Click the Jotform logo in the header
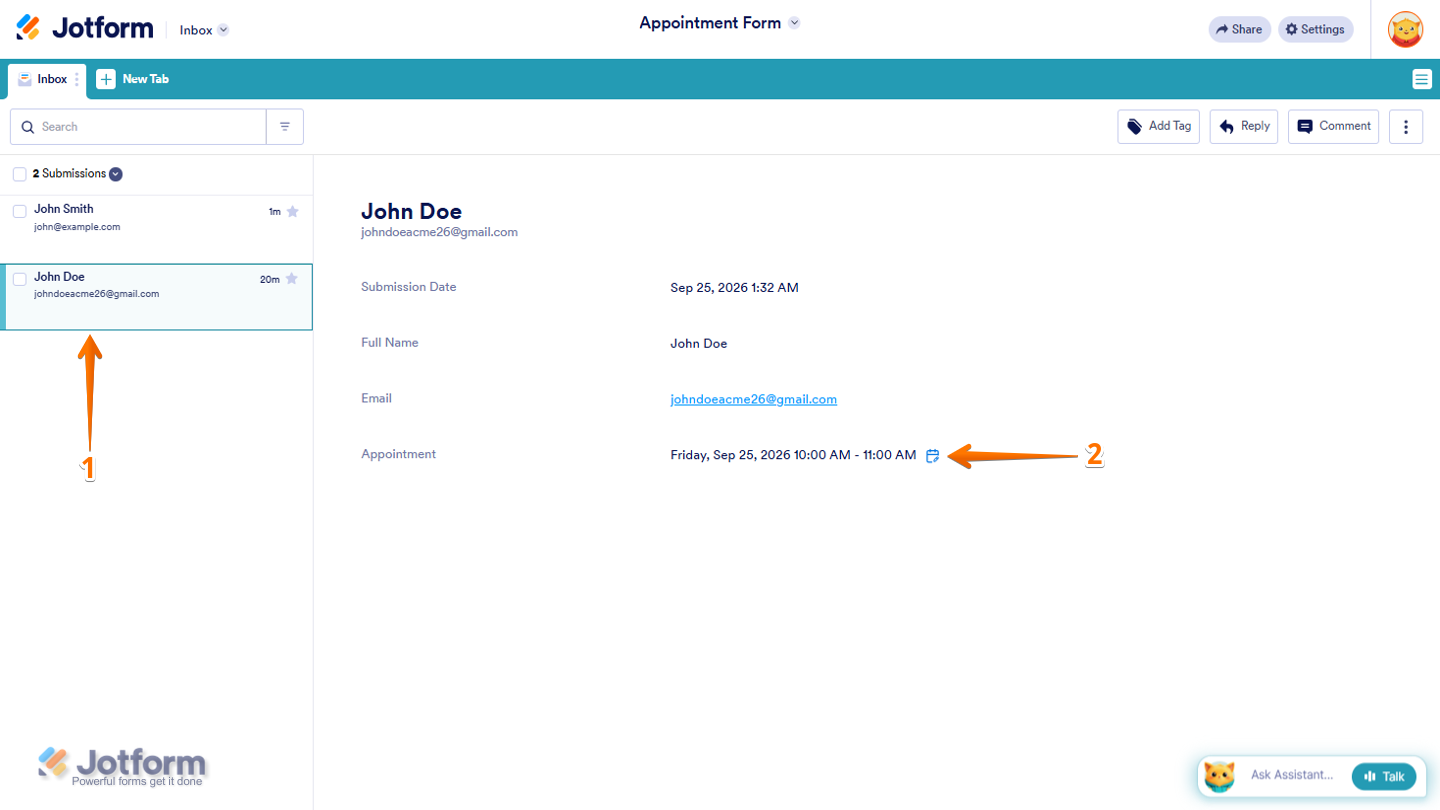 click(x=85, y=29)
